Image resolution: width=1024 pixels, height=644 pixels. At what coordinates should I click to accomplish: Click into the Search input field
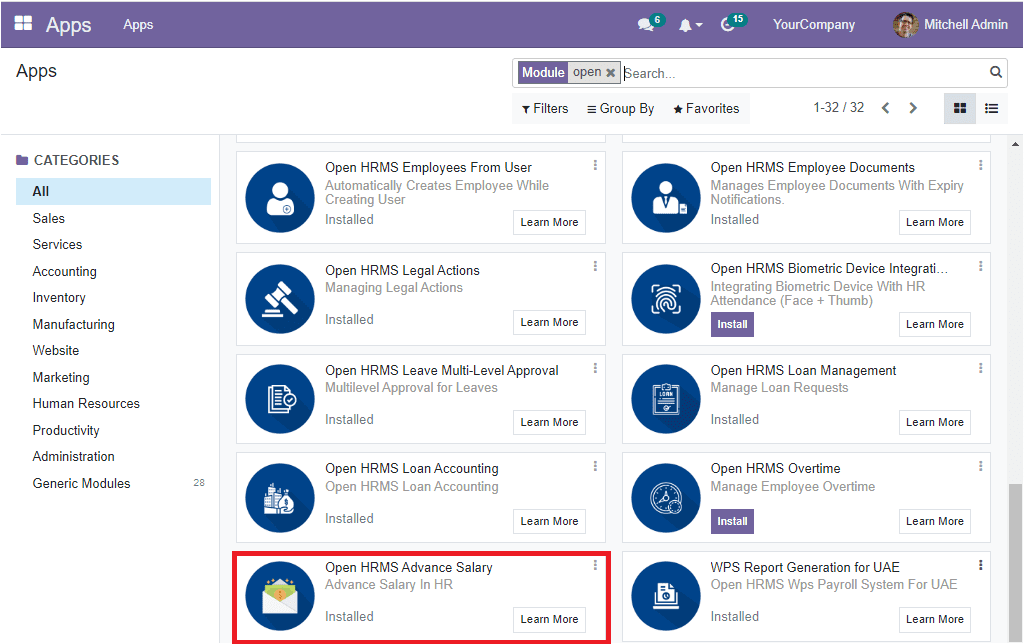coord(800,73)
